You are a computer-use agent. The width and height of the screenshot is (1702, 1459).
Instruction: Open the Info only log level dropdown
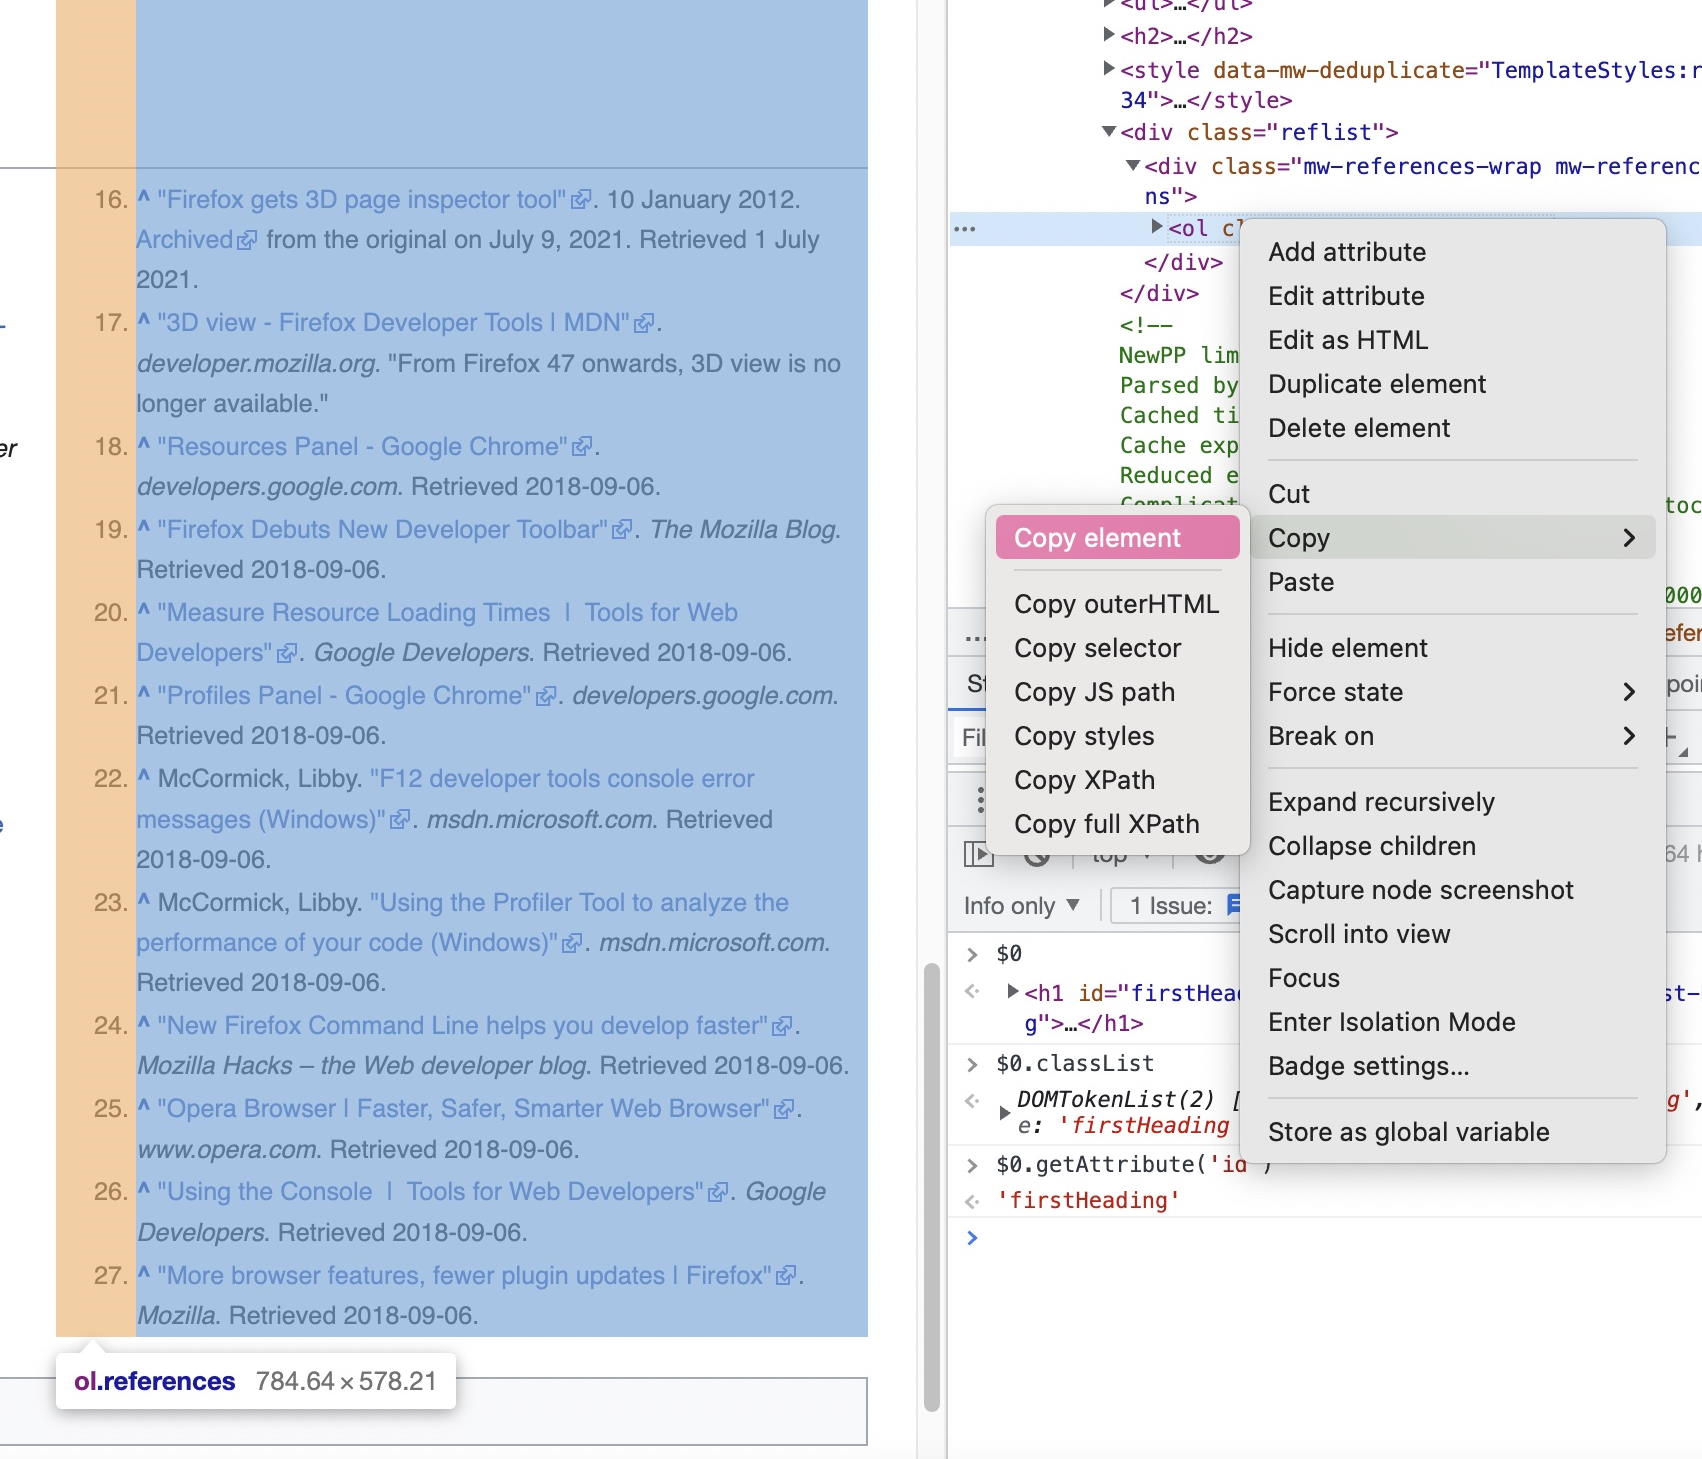point(1022,906)
